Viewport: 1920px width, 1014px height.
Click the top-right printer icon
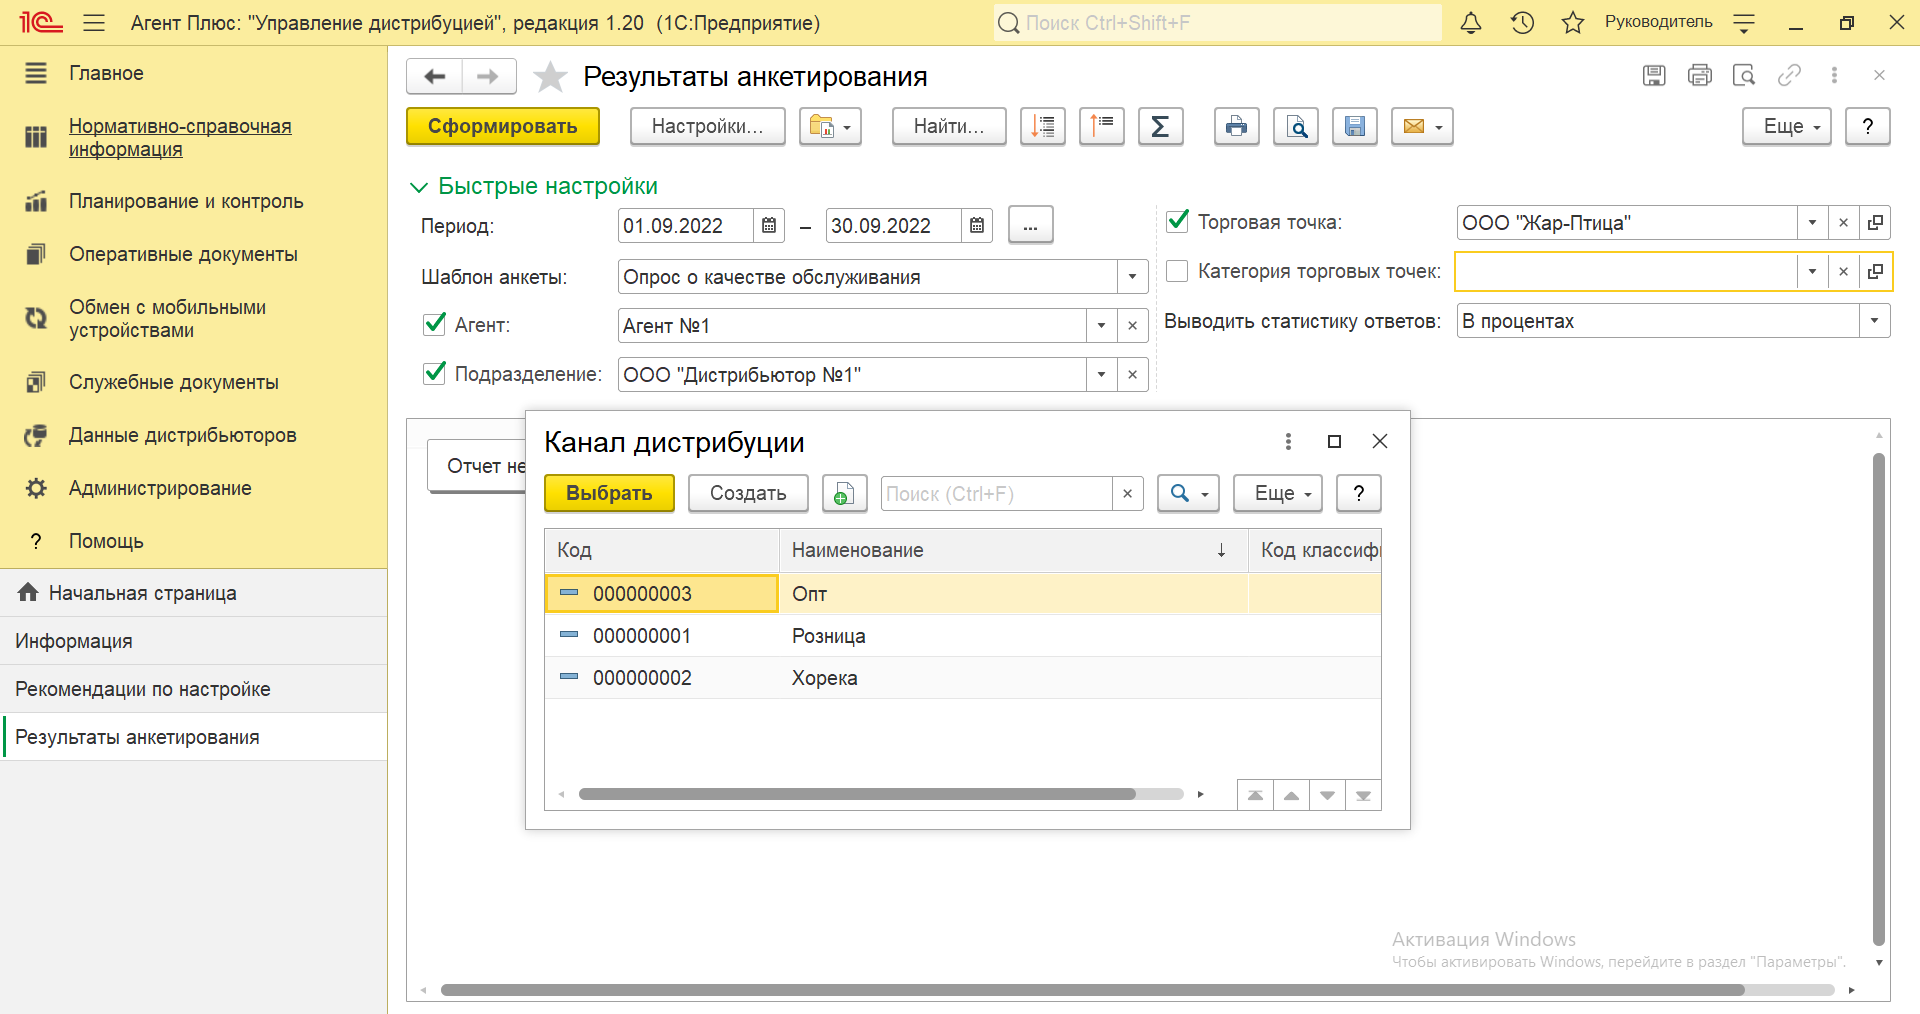click(x=1699, y=75)
